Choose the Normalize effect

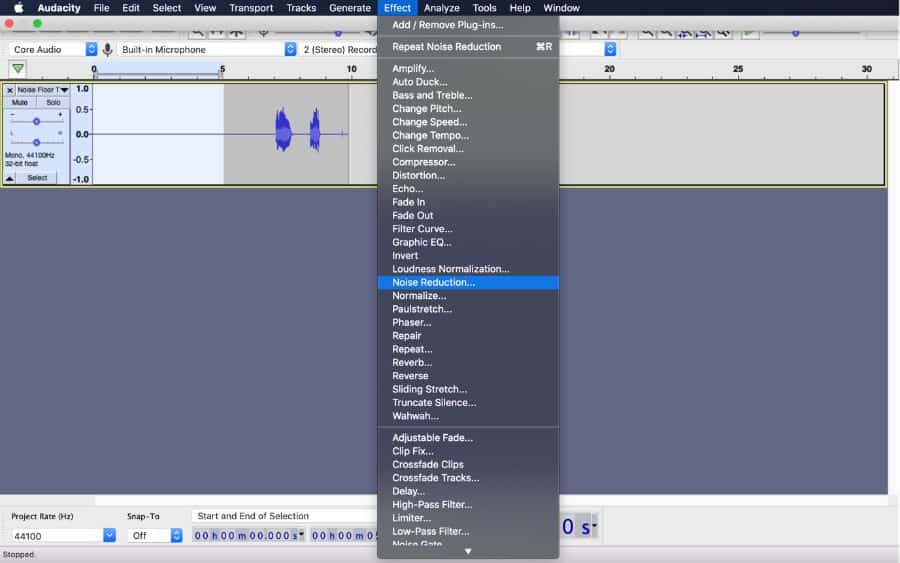[x=468, y=296]
